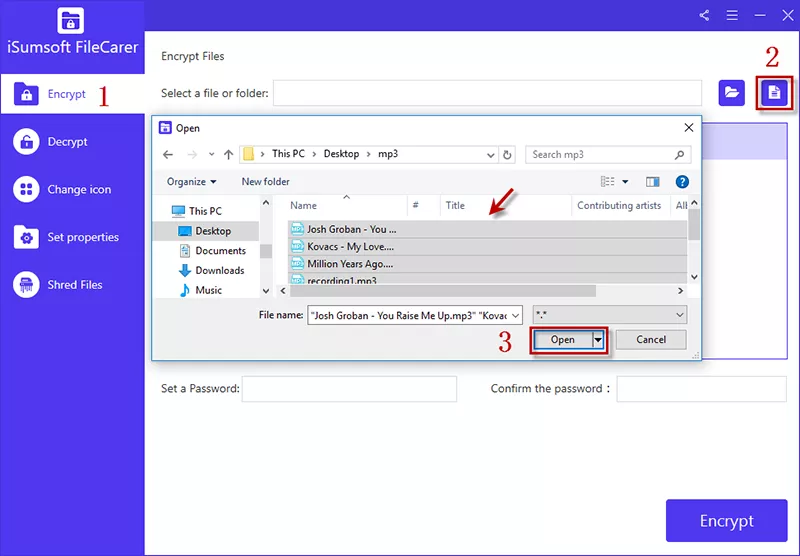Click the help question mark icon
The image size is (800, 556).
click(682, 182)
